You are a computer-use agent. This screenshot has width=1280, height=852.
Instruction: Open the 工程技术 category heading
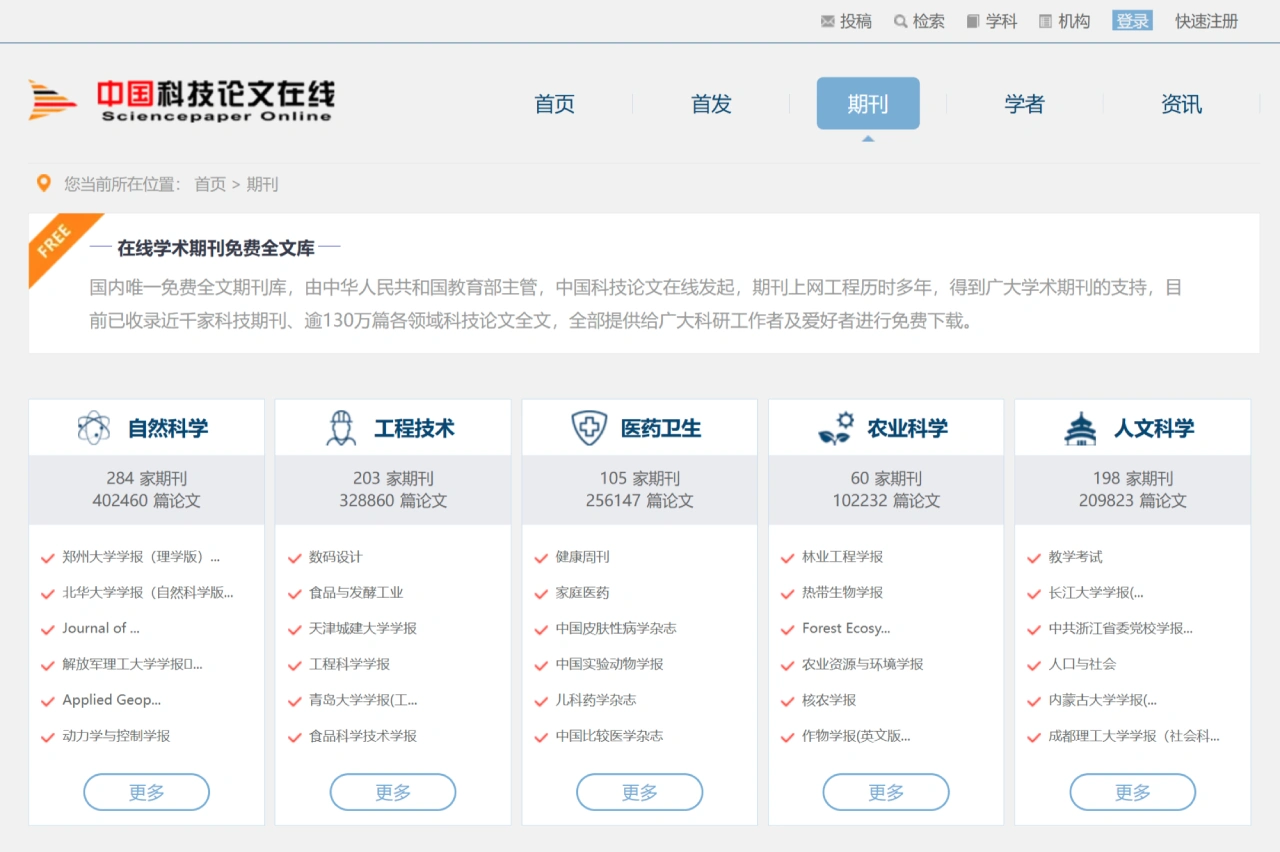point(414,428)
